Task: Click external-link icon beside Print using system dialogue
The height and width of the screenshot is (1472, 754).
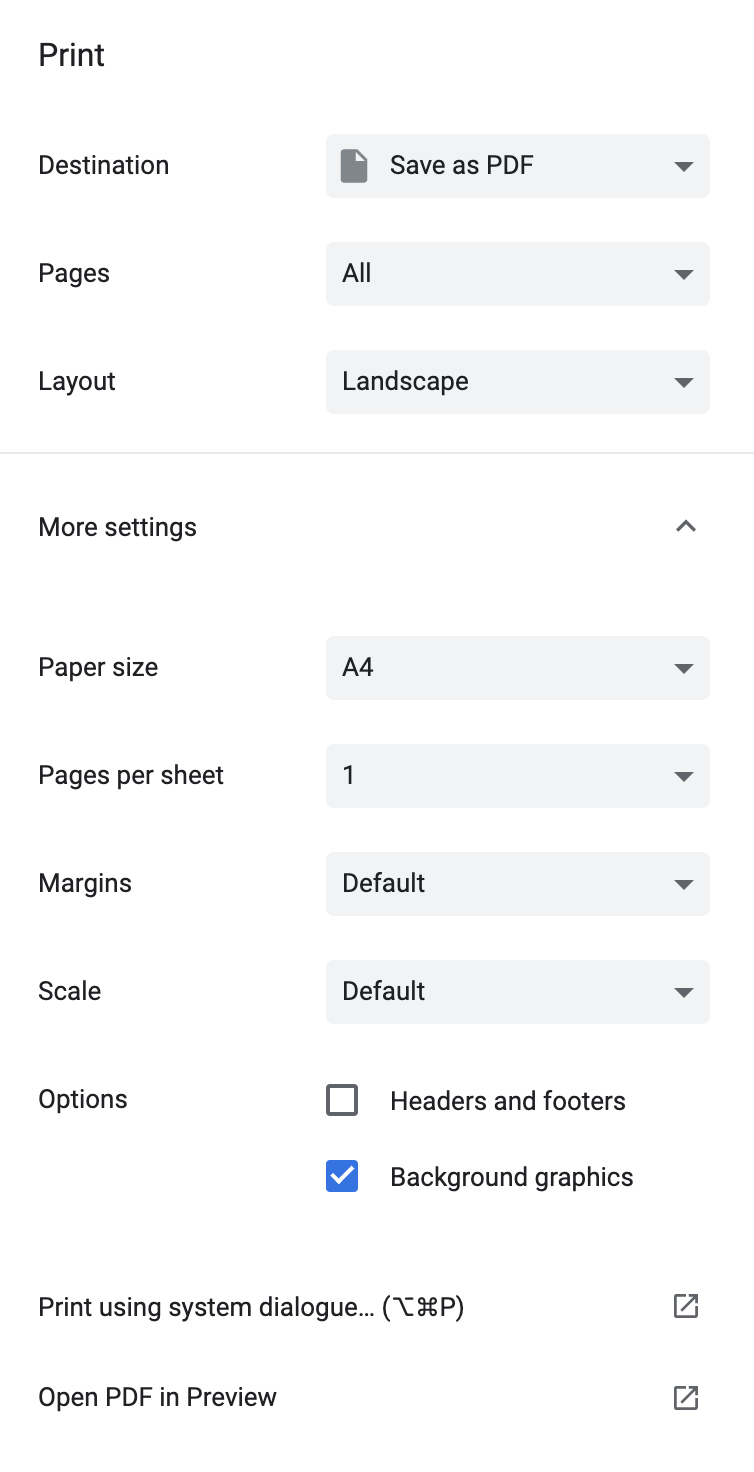Action: 686,1306
